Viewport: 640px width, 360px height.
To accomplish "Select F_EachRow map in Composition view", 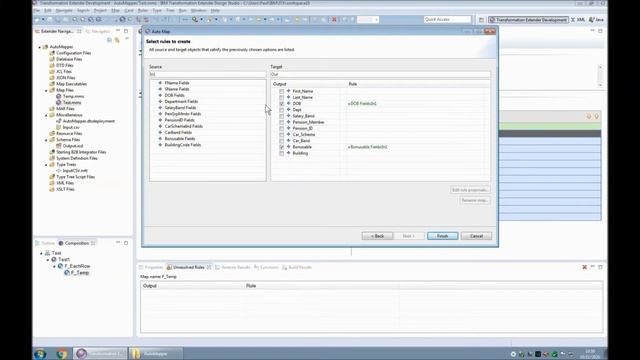I will click(77, 266).
